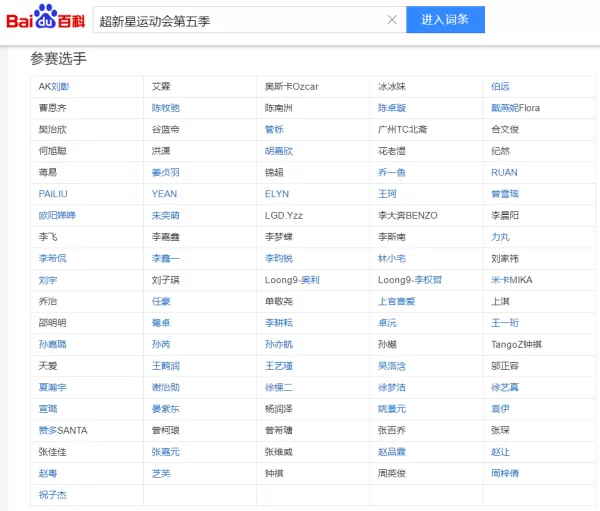This screenshot has height=511, width=600.
Task: Open the RUAN link
Action: [x=504, y=172]
